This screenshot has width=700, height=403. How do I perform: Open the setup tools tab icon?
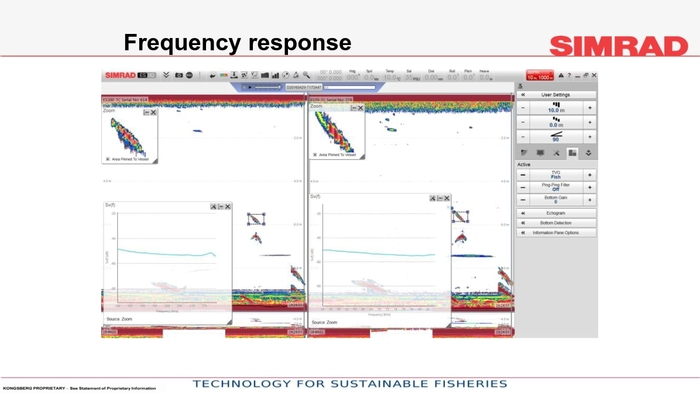[556, 153]
